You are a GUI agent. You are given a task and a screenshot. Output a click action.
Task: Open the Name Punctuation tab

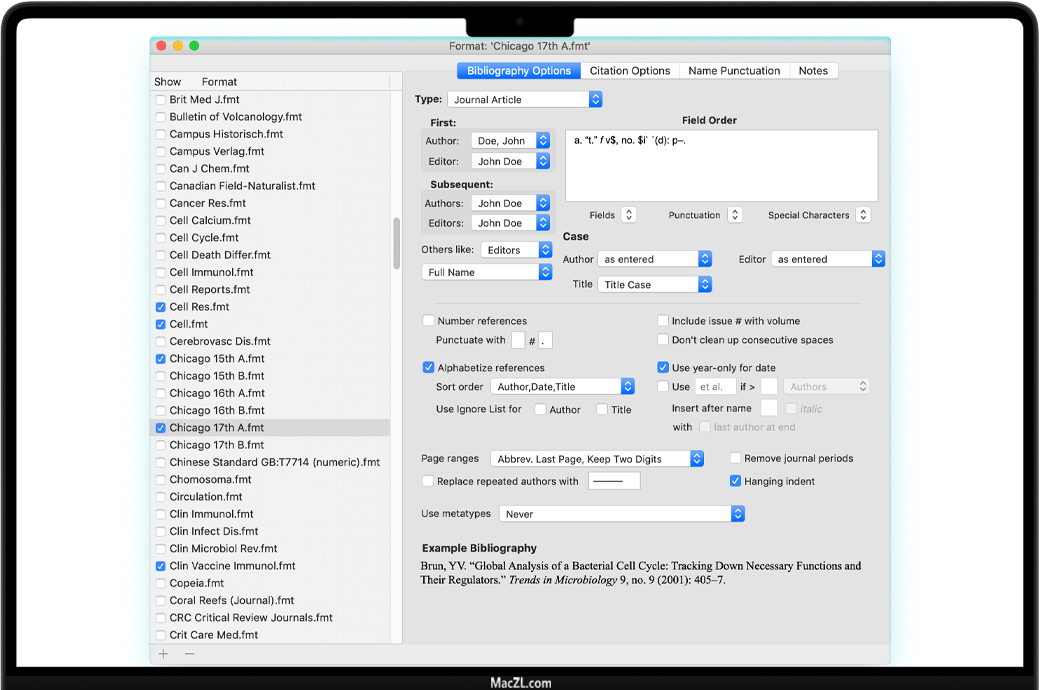click(x=734, y=71)
